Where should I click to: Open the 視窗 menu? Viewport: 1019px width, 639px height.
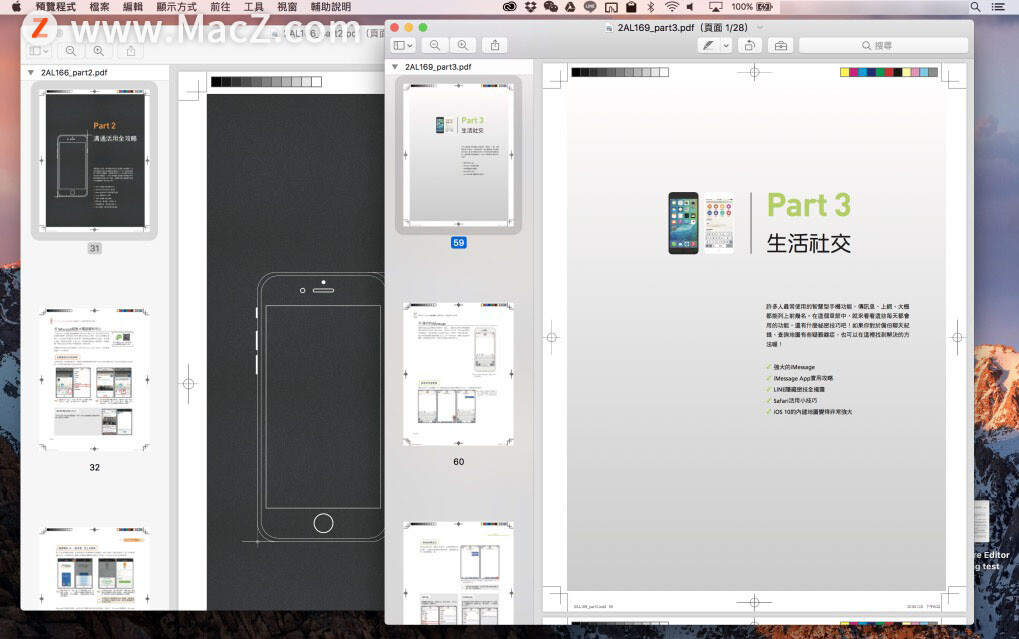pos(287,7)
